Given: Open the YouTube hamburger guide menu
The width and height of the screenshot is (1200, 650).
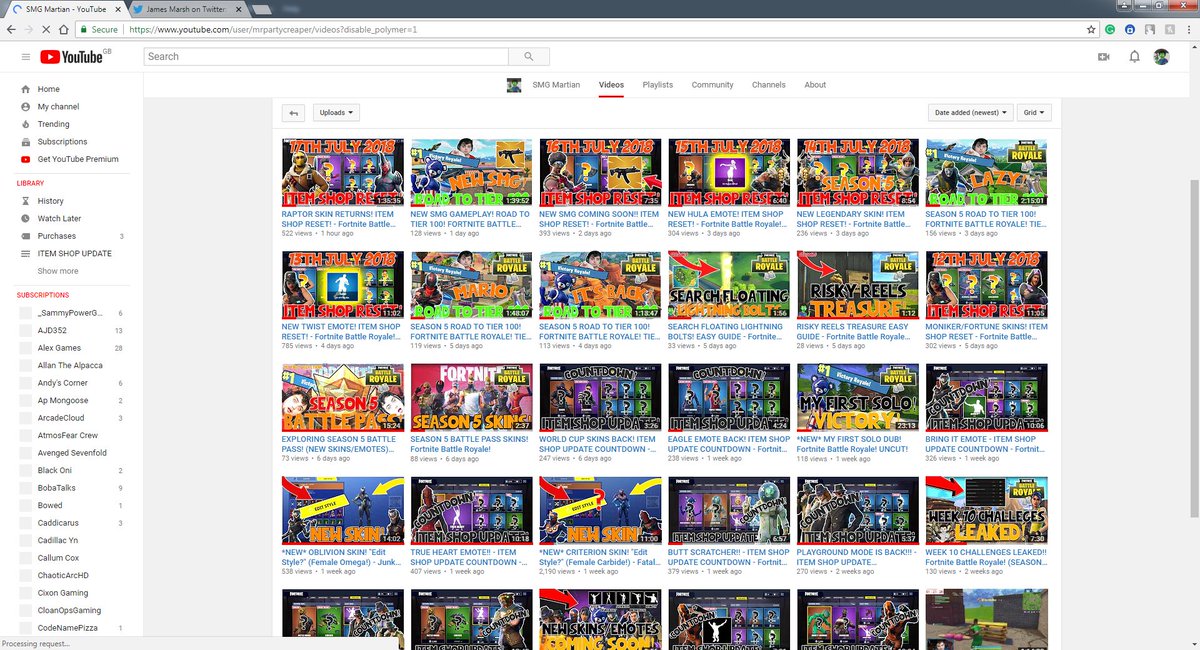Looking at the screenshot, I should (25, 57).
